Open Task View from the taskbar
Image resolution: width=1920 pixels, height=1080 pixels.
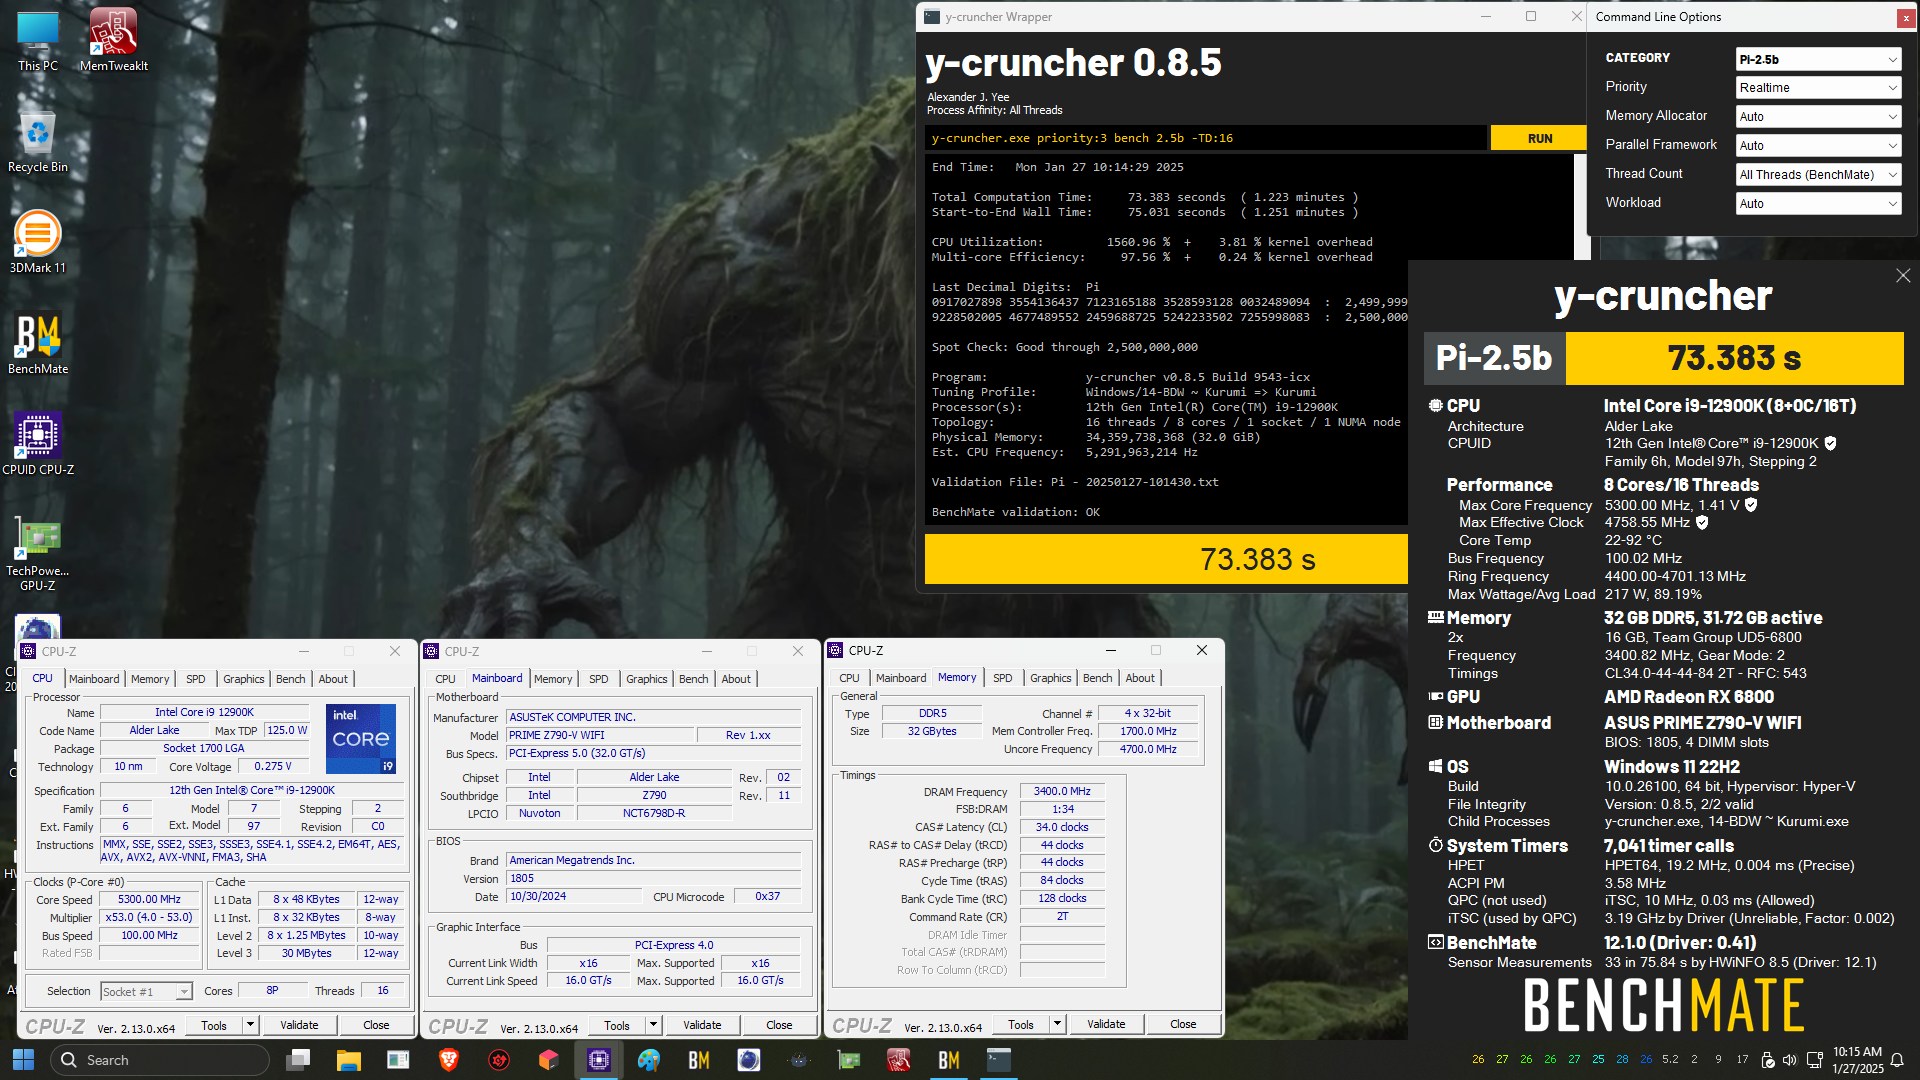tap(298, 1060)
